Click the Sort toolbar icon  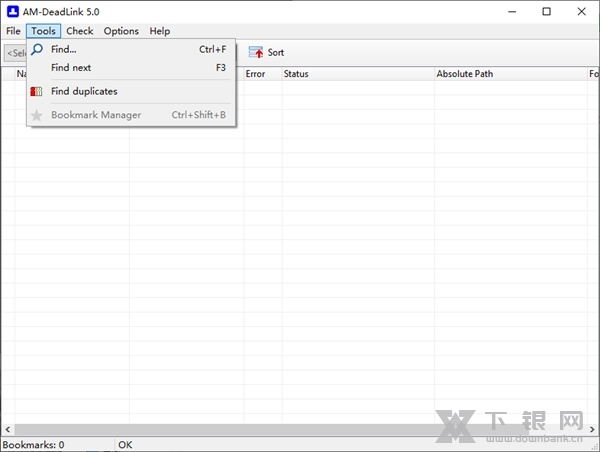(256, 52)
